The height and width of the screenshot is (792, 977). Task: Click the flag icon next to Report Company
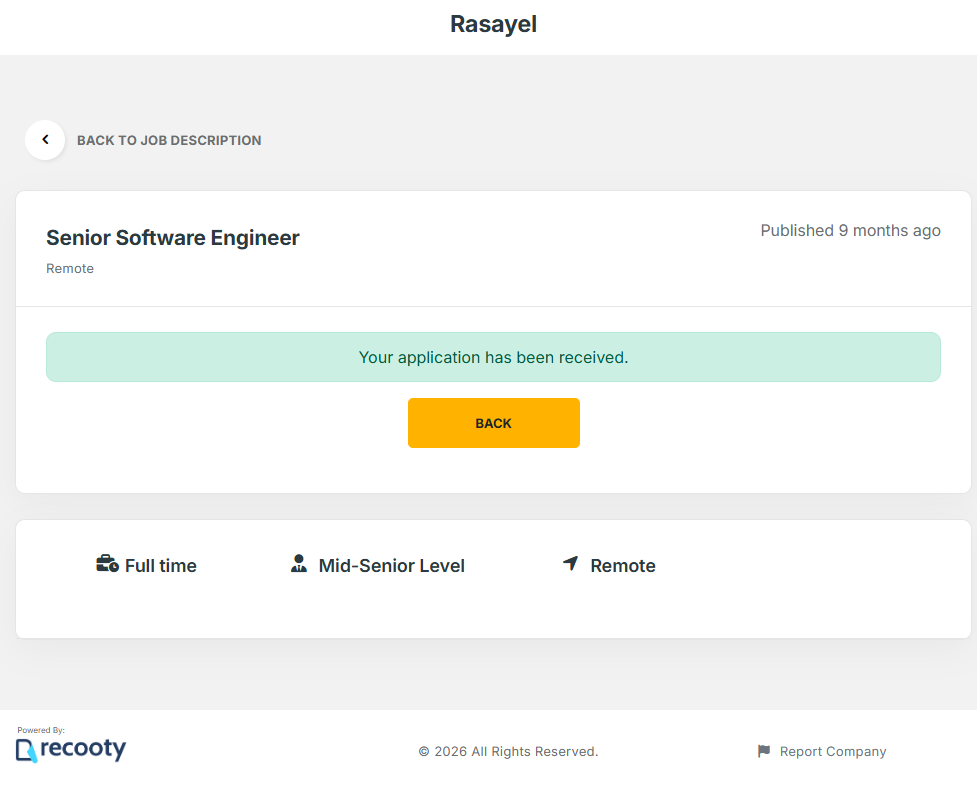[764, 751]
